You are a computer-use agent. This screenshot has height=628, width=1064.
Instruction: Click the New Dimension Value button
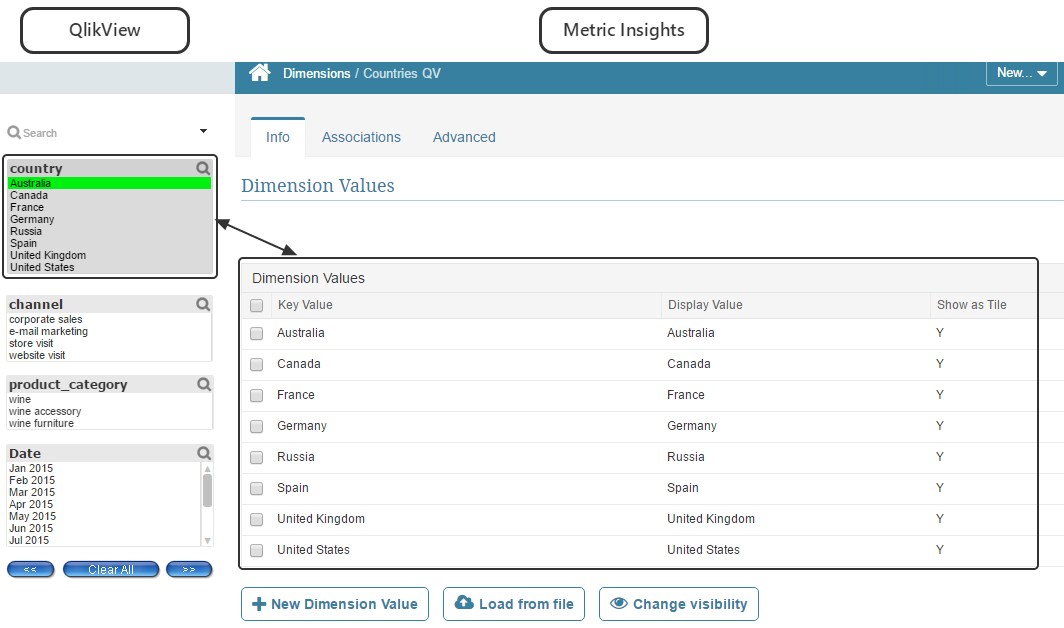pyautogui.click(x=335, y=604)
